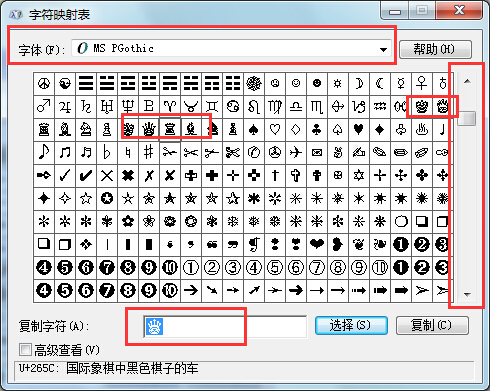
Task: Choose the outlined circled digit 1
Action: point(191,267)
